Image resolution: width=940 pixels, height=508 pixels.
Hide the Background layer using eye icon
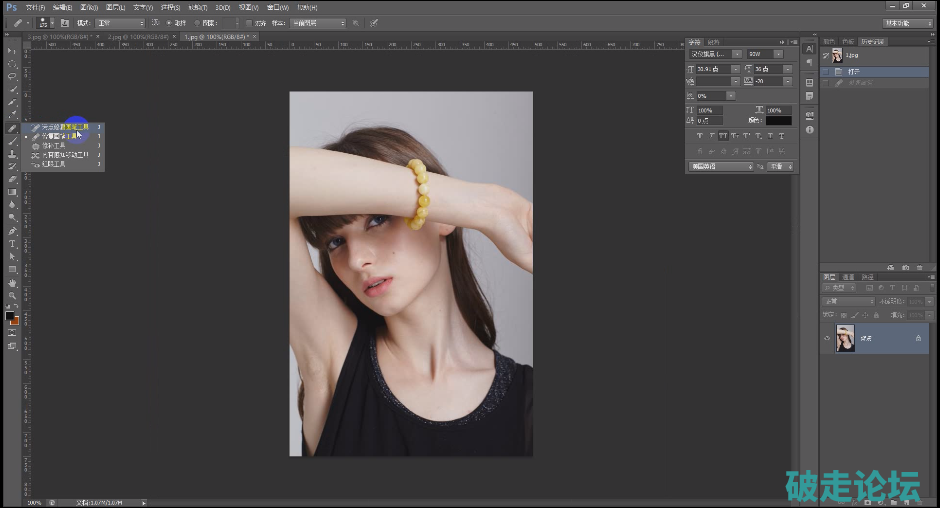826,340
